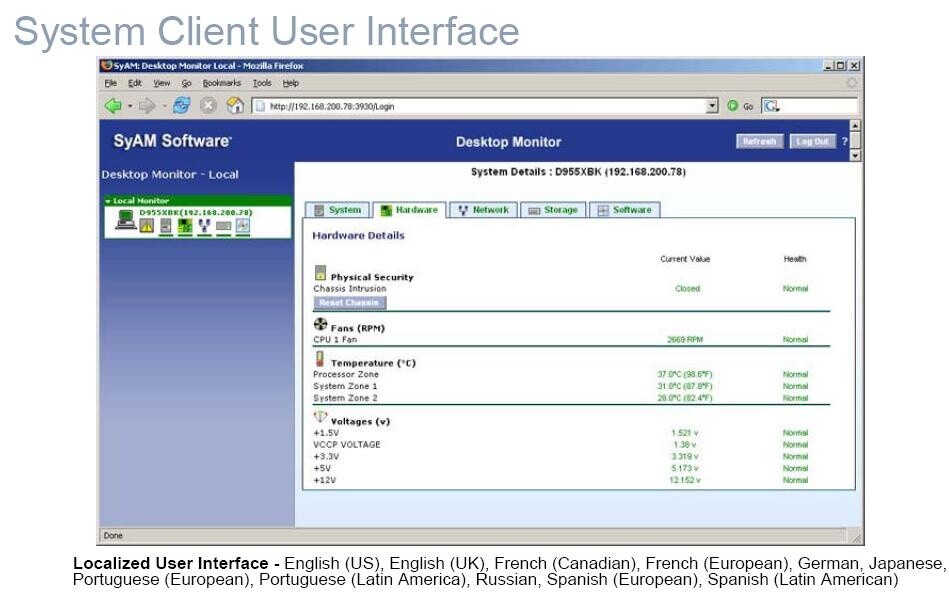Click the stop loading icon
This screenshot has width=949, height=592.
208,106
